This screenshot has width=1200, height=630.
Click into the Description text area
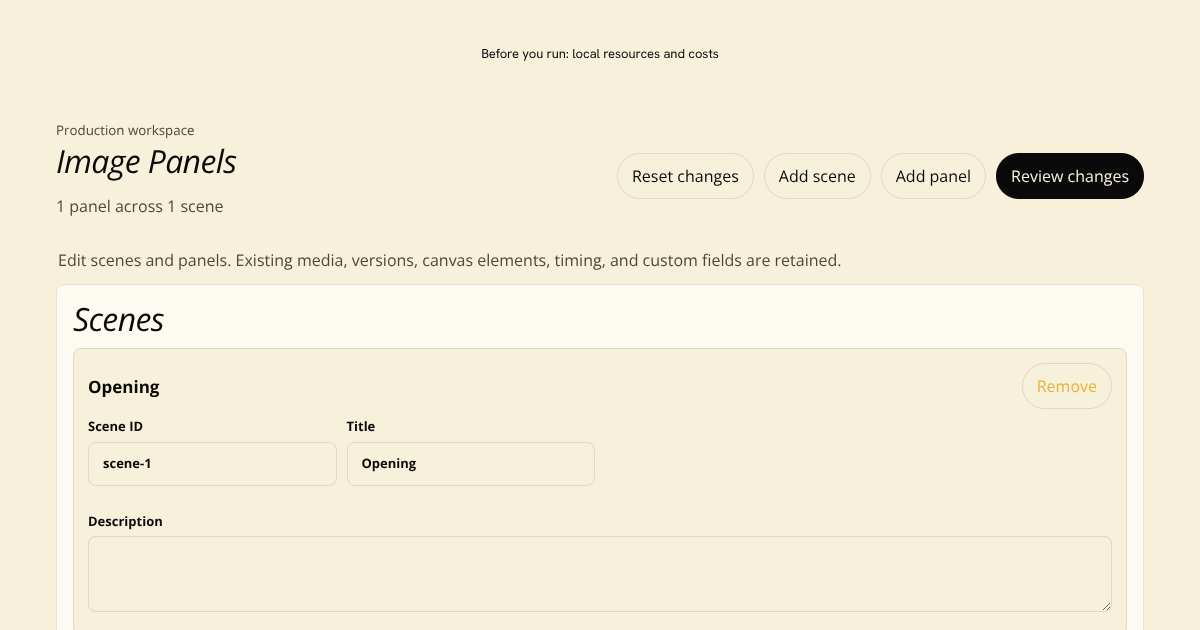(x=600, y=574)
